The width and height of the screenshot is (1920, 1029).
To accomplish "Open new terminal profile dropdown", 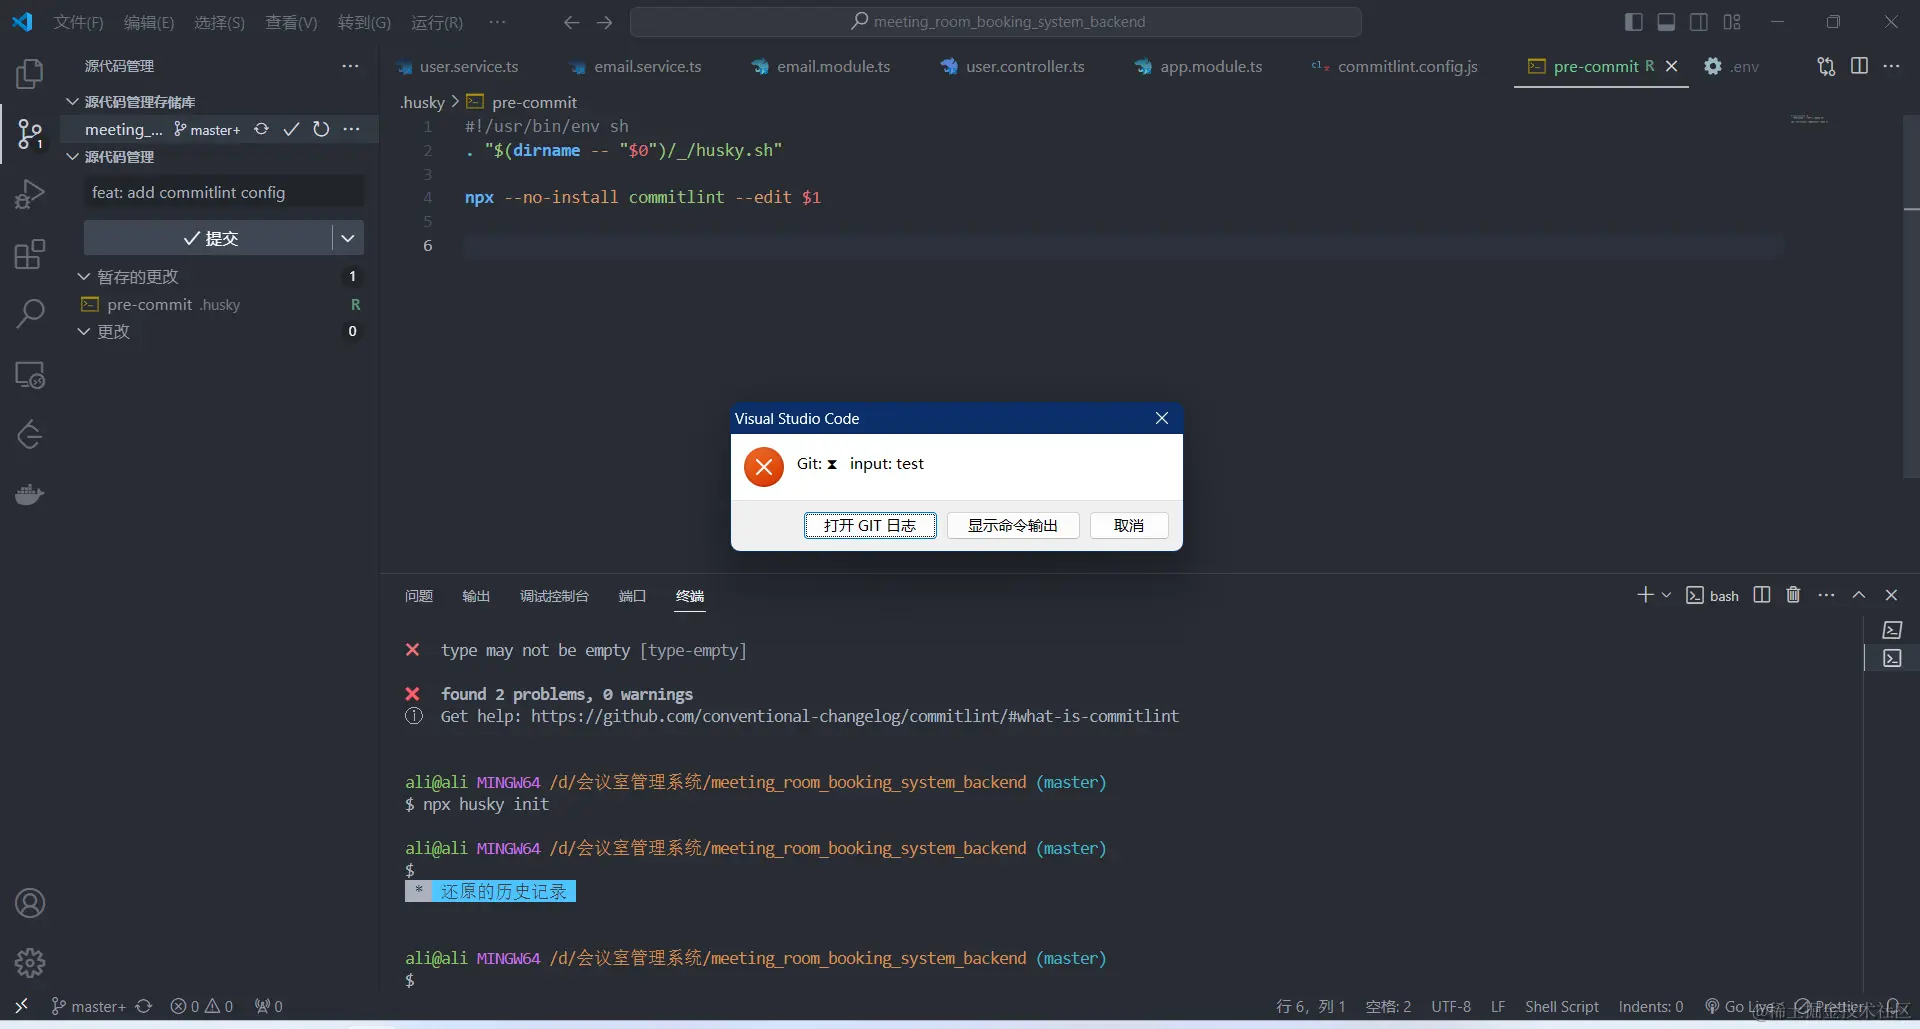I will [x=1666, y=595].
